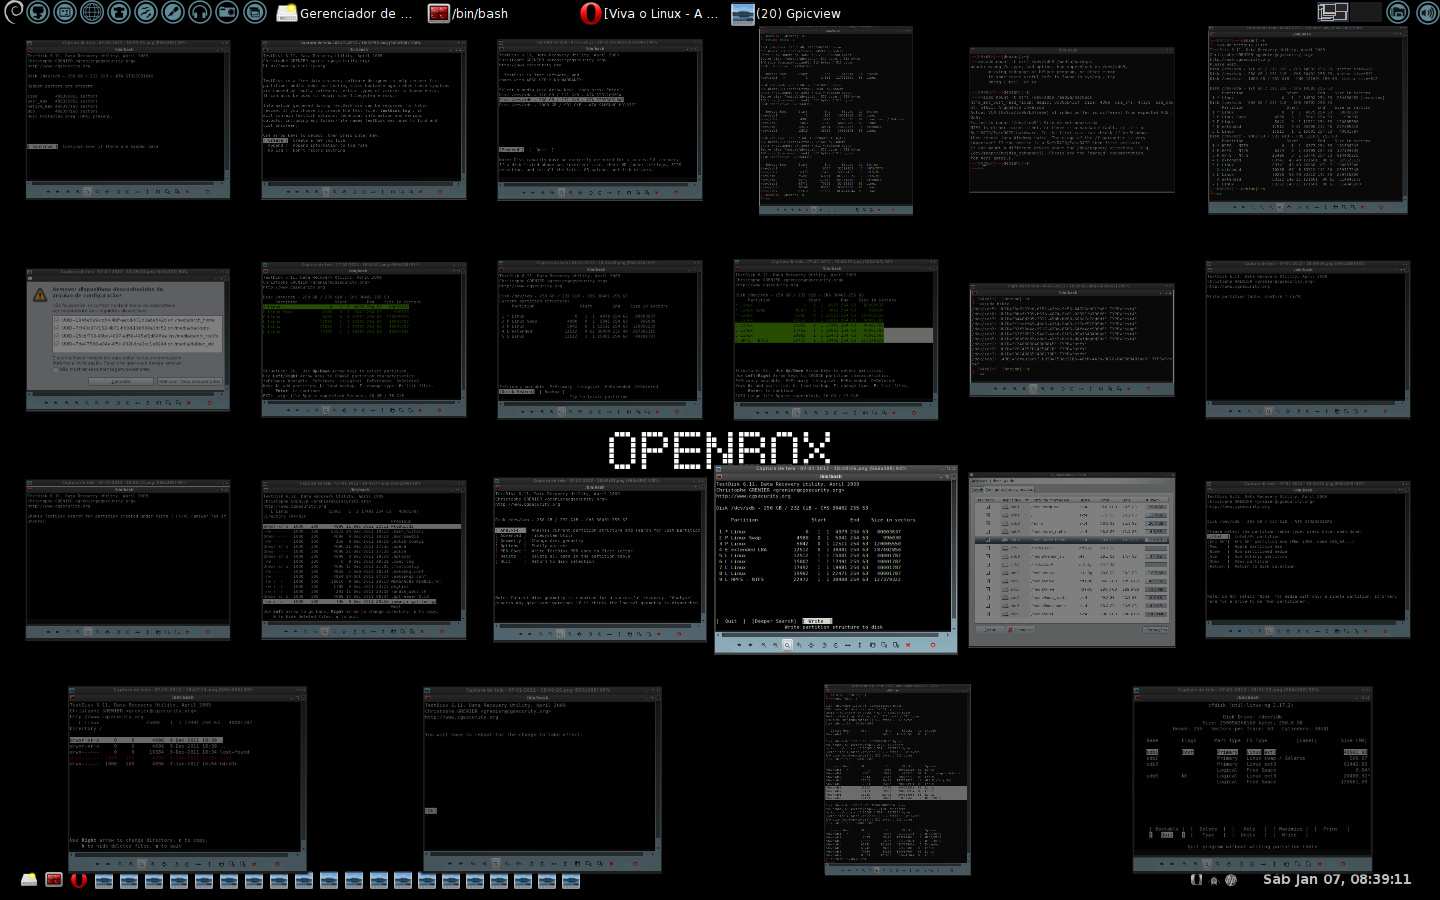Rotate image clockwise in highlighted Gpicview
1440x900 pixels.
click(x=836, y=645)
